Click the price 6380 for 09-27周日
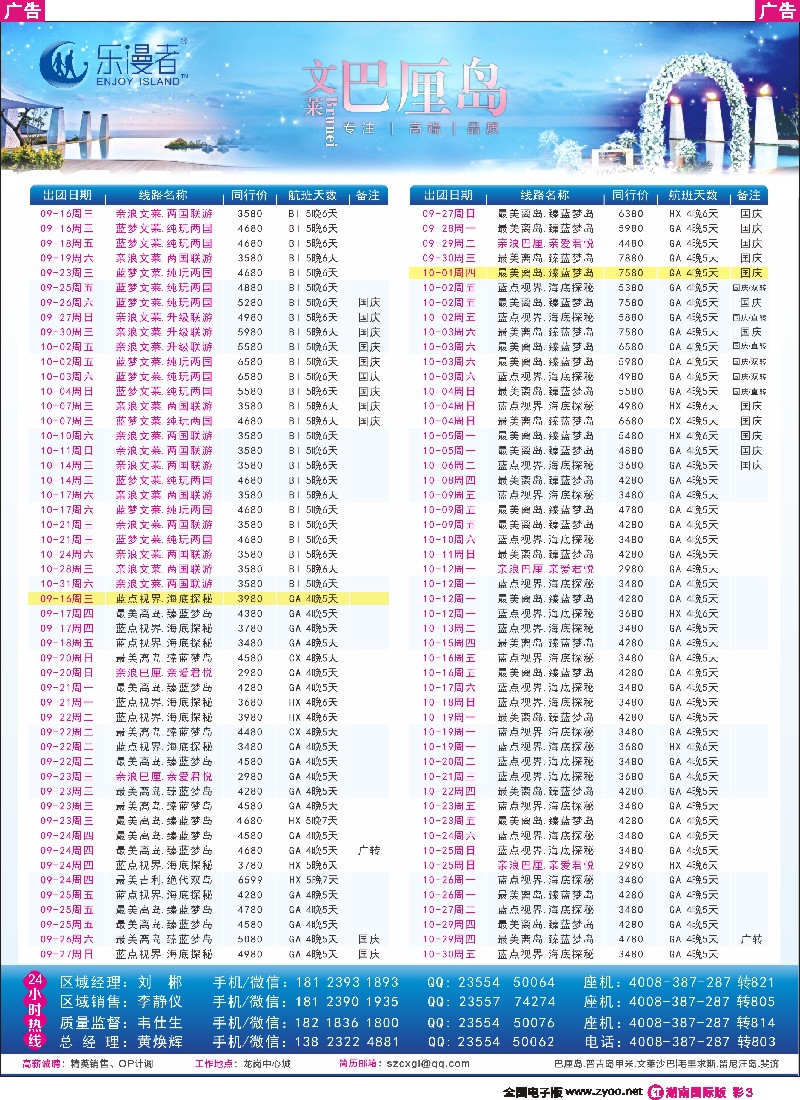Screen dimensions: 800x1100 (x=631, y=213)
